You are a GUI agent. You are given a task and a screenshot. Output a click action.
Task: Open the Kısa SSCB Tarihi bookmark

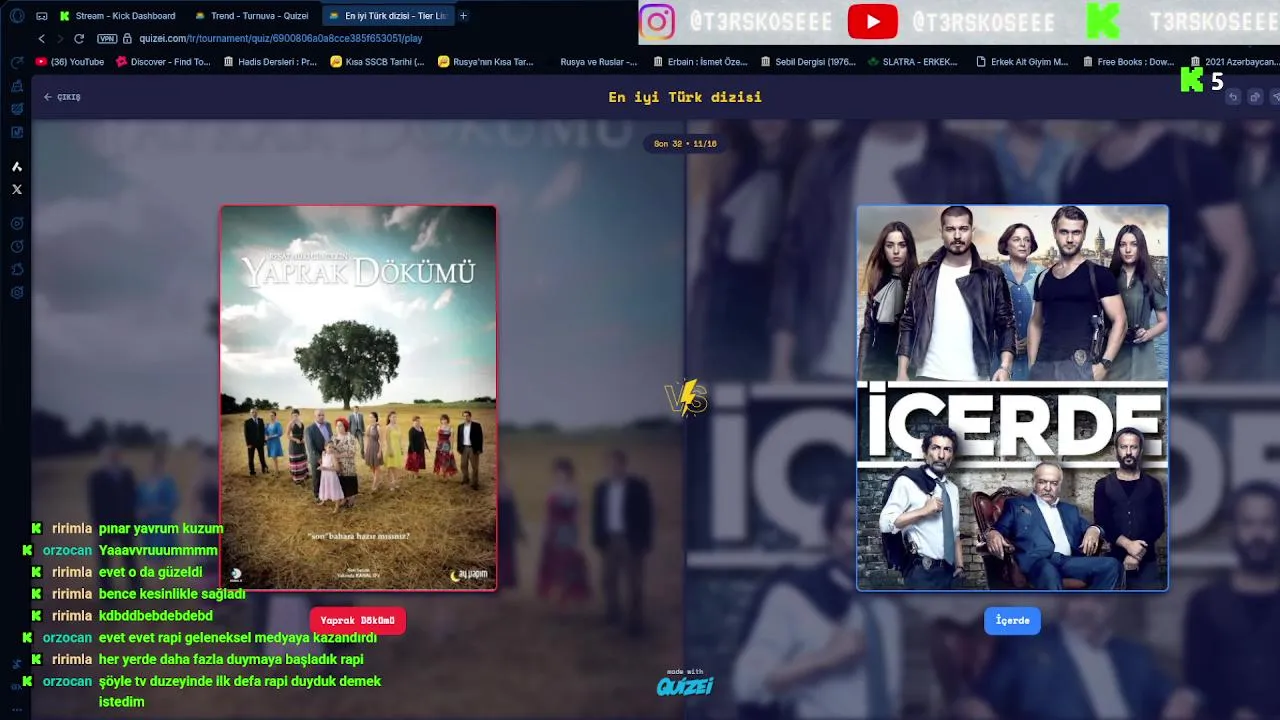377,62
